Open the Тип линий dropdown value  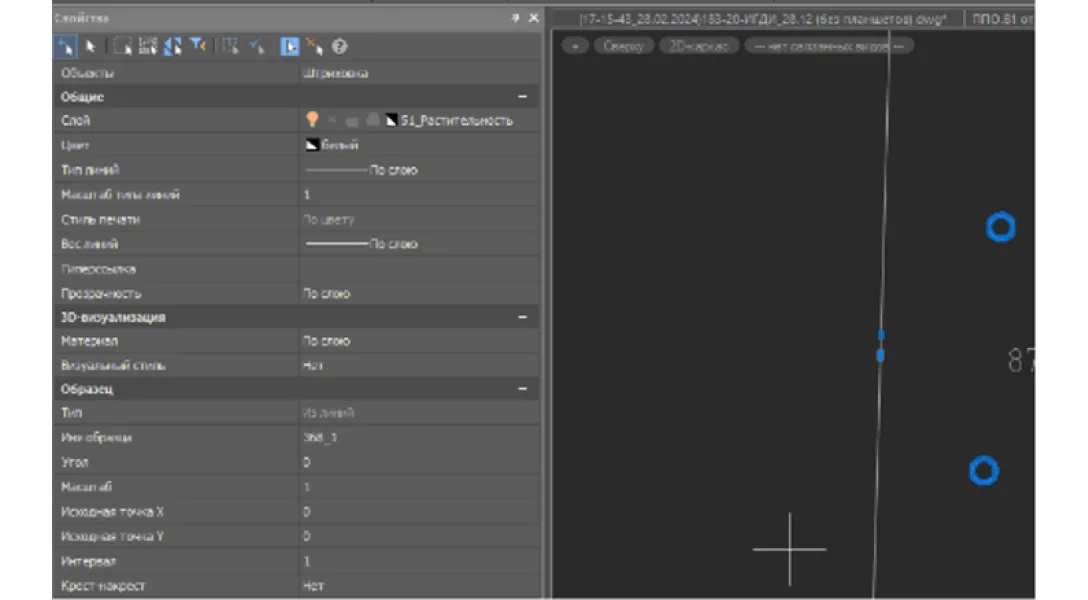pyautogui.click(x=418, y=170)
